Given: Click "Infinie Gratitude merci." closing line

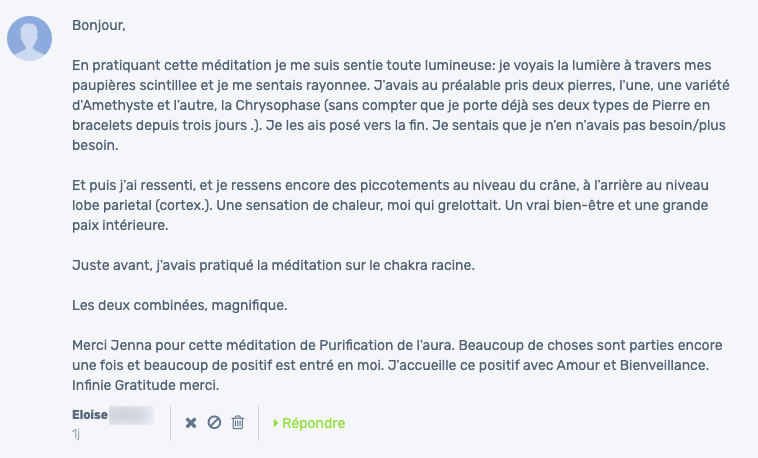Looking at the screenshot, I should [x=146, y=385].
